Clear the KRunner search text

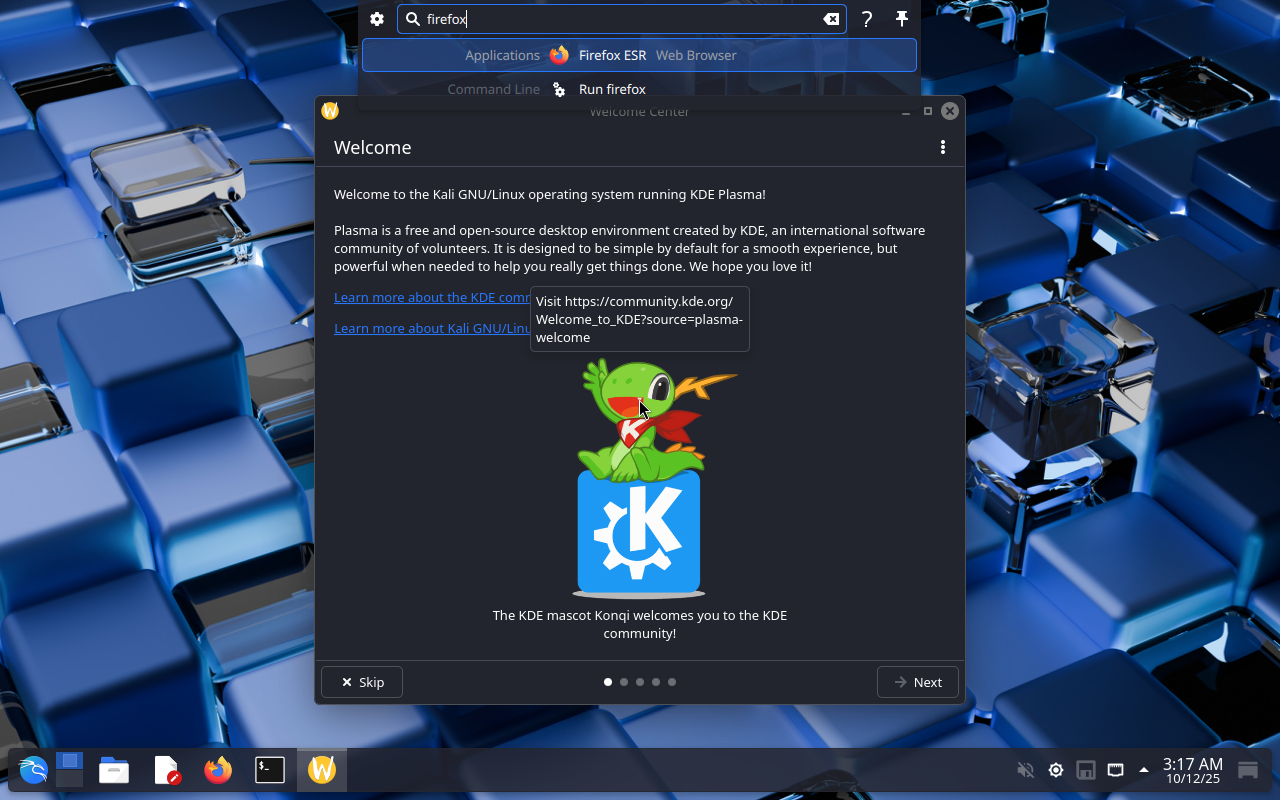coord(831,19)
